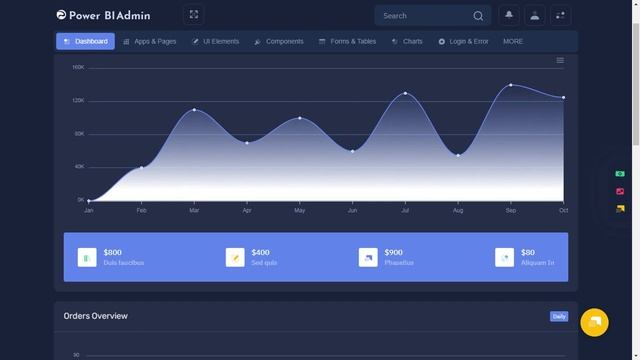Open the Login & Error menu
Image resolution: width=640 pixels, height=360 pixels.
pos(463,41)
